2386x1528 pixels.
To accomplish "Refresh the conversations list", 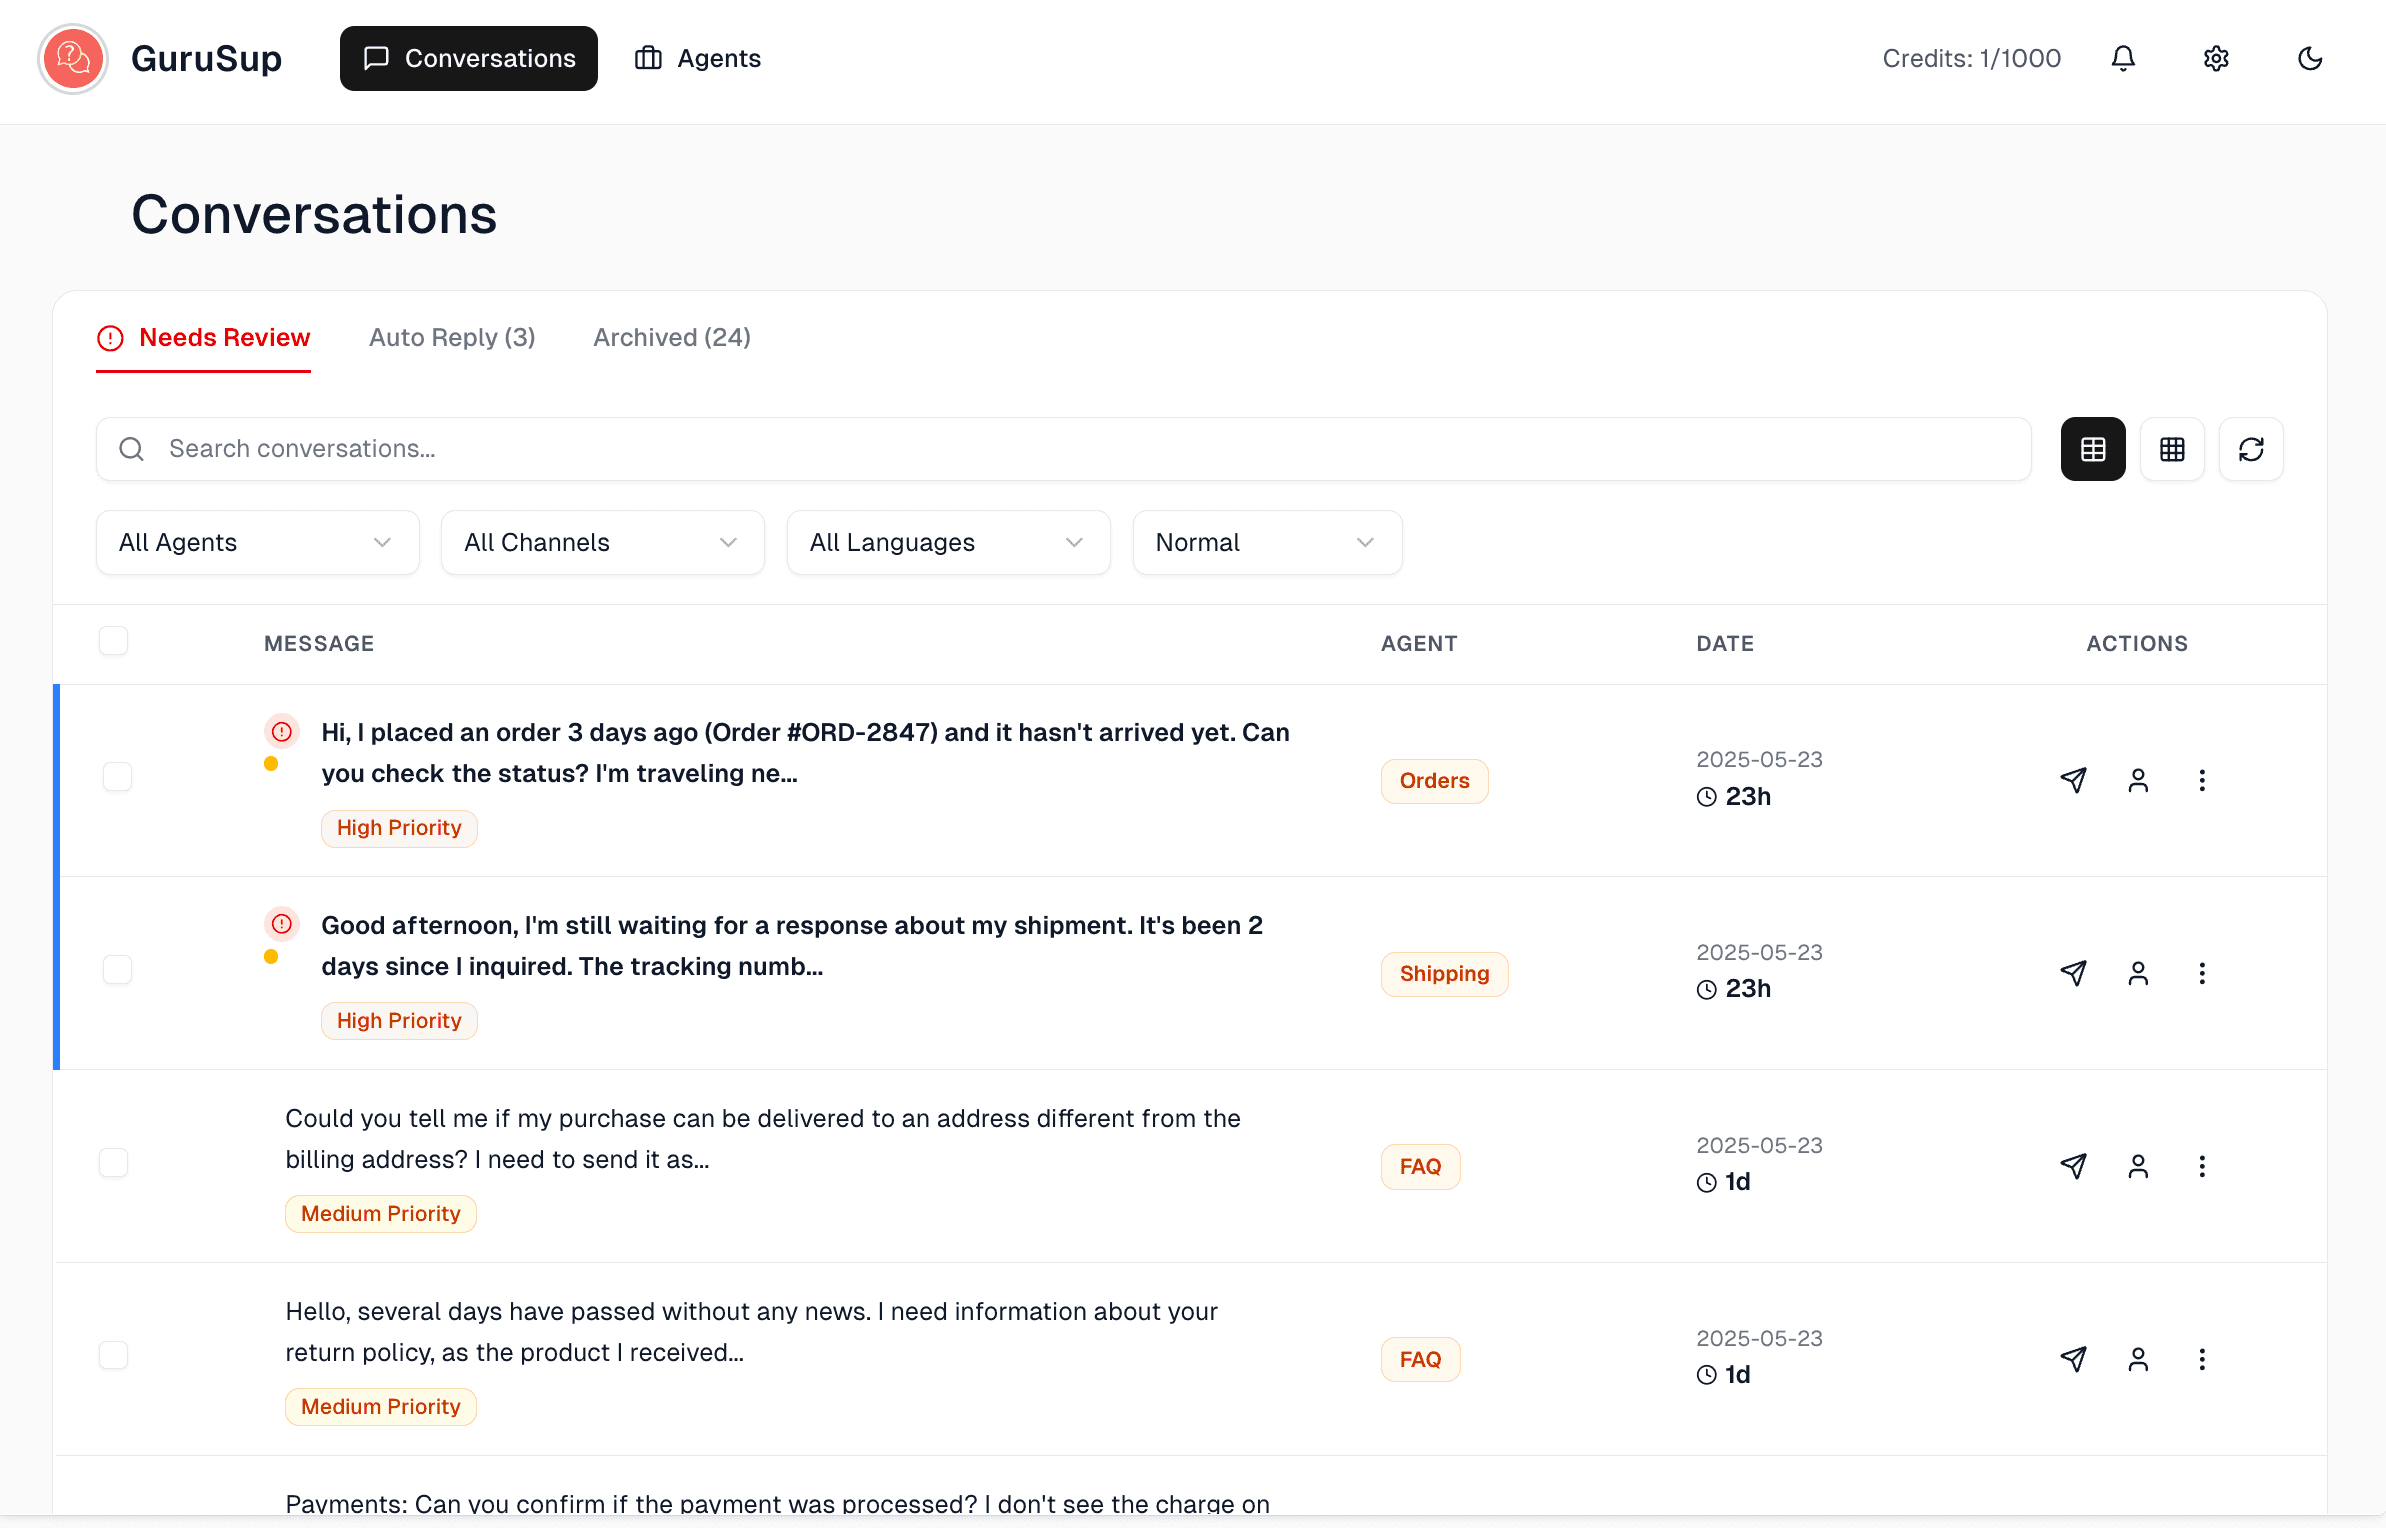I will point(2251,449).
